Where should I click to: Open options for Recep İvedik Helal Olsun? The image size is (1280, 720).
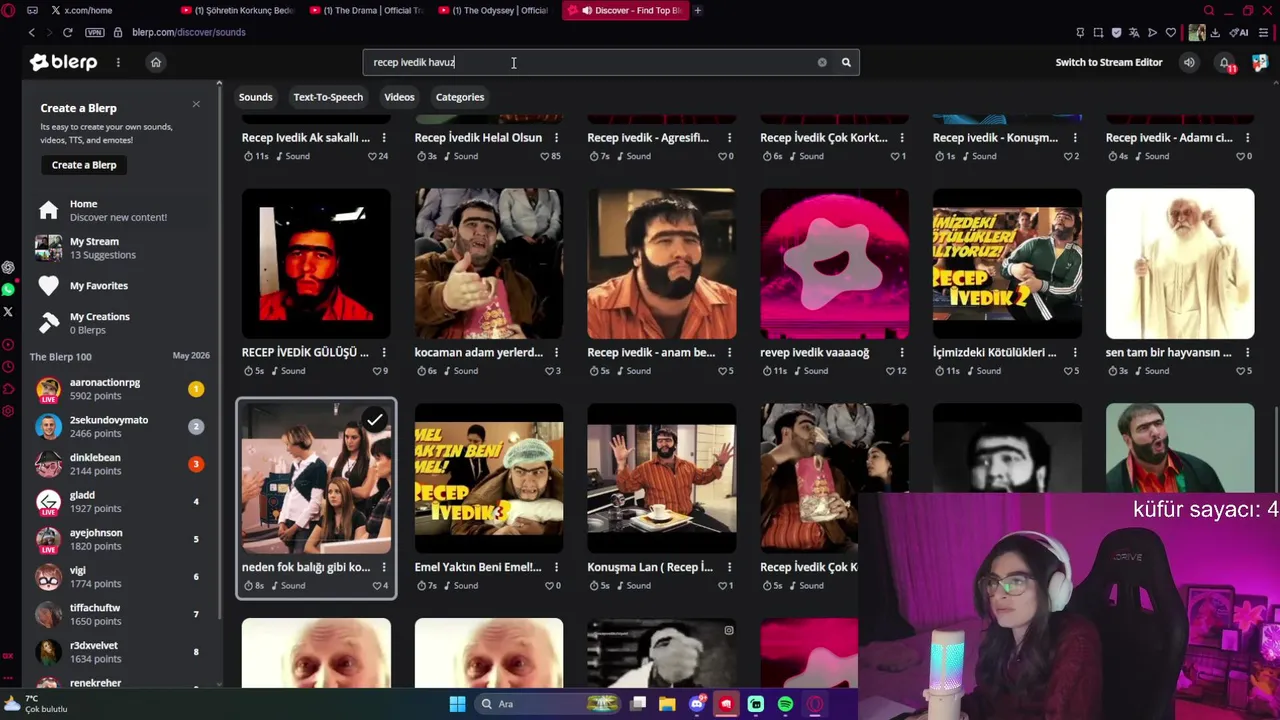[556, 138]
